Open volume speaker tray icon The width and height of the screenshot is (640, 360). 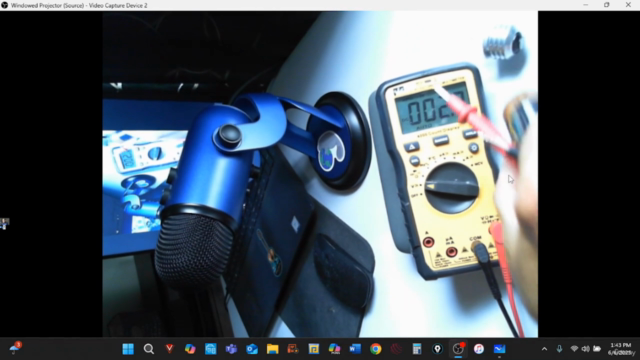(585, 349)
